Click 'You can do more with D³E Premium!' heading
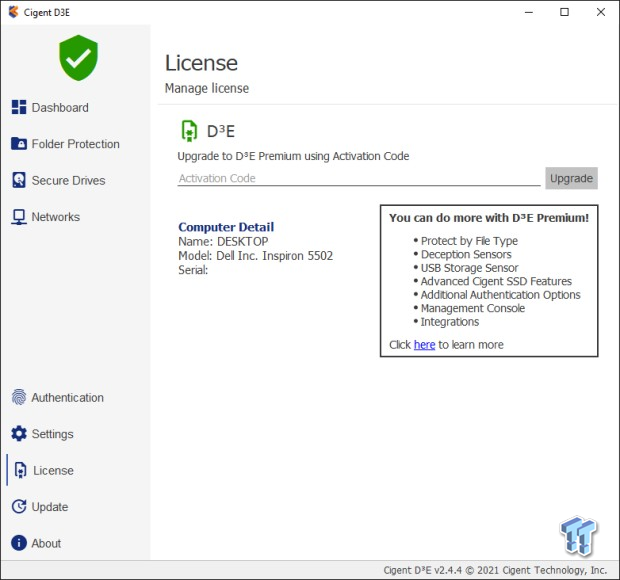 pos(489,218)
